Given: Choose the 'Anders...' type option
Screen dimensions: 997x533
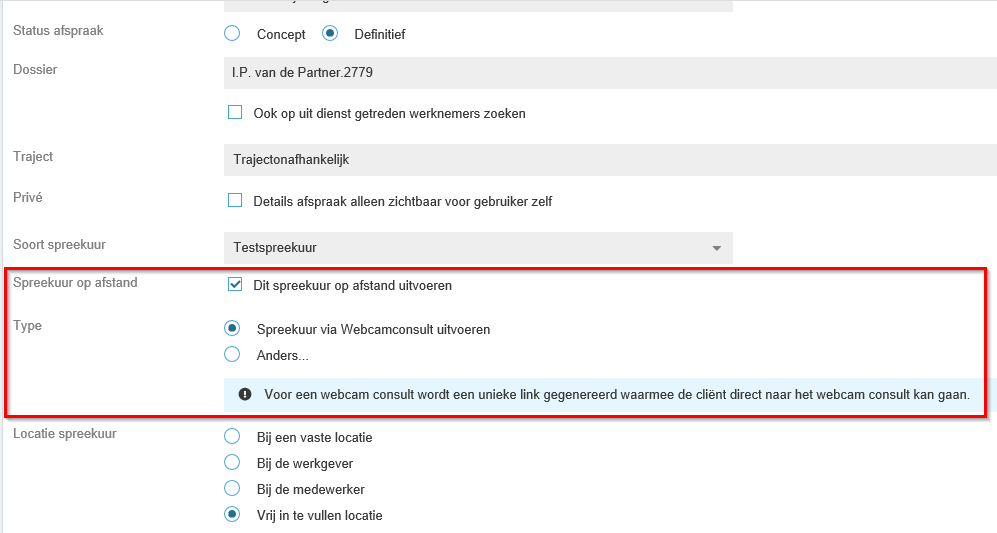Looking at the screenshot, I should (x=233, y=354).
